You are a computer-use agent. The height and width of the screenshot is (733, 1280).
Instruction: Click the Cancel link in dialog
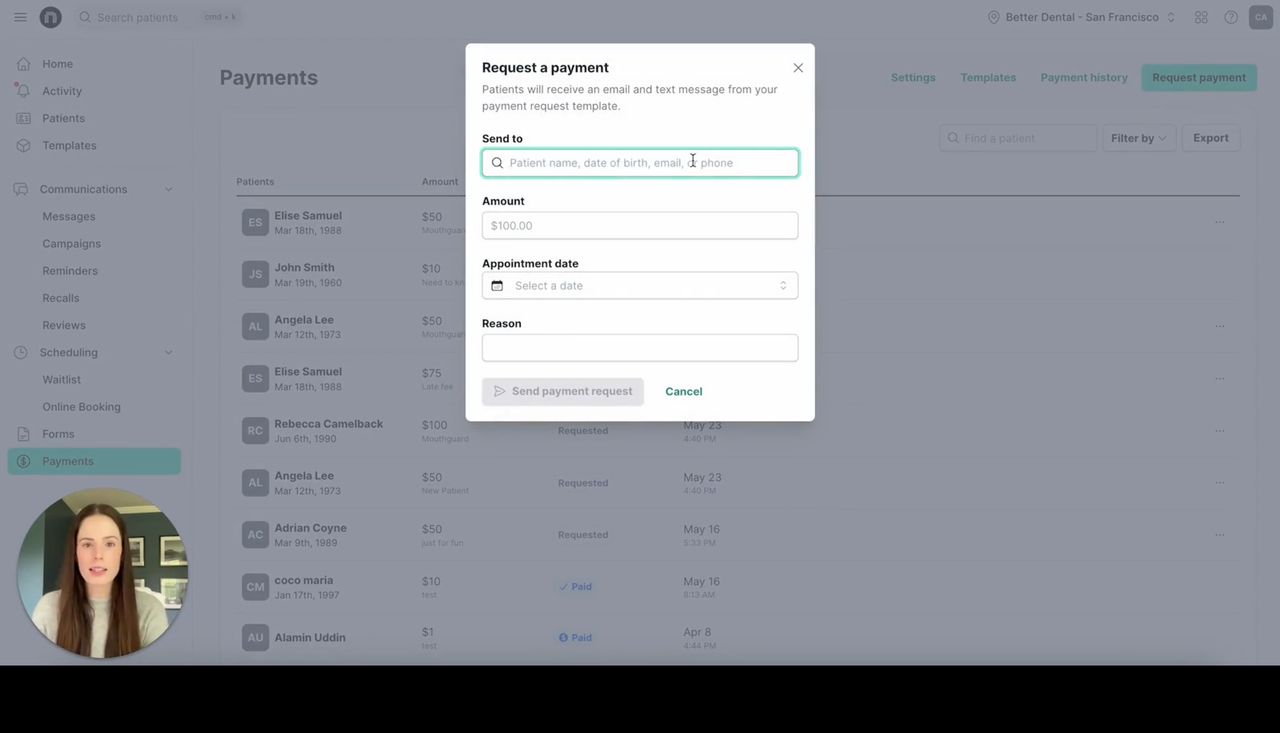tap(683, 392)
